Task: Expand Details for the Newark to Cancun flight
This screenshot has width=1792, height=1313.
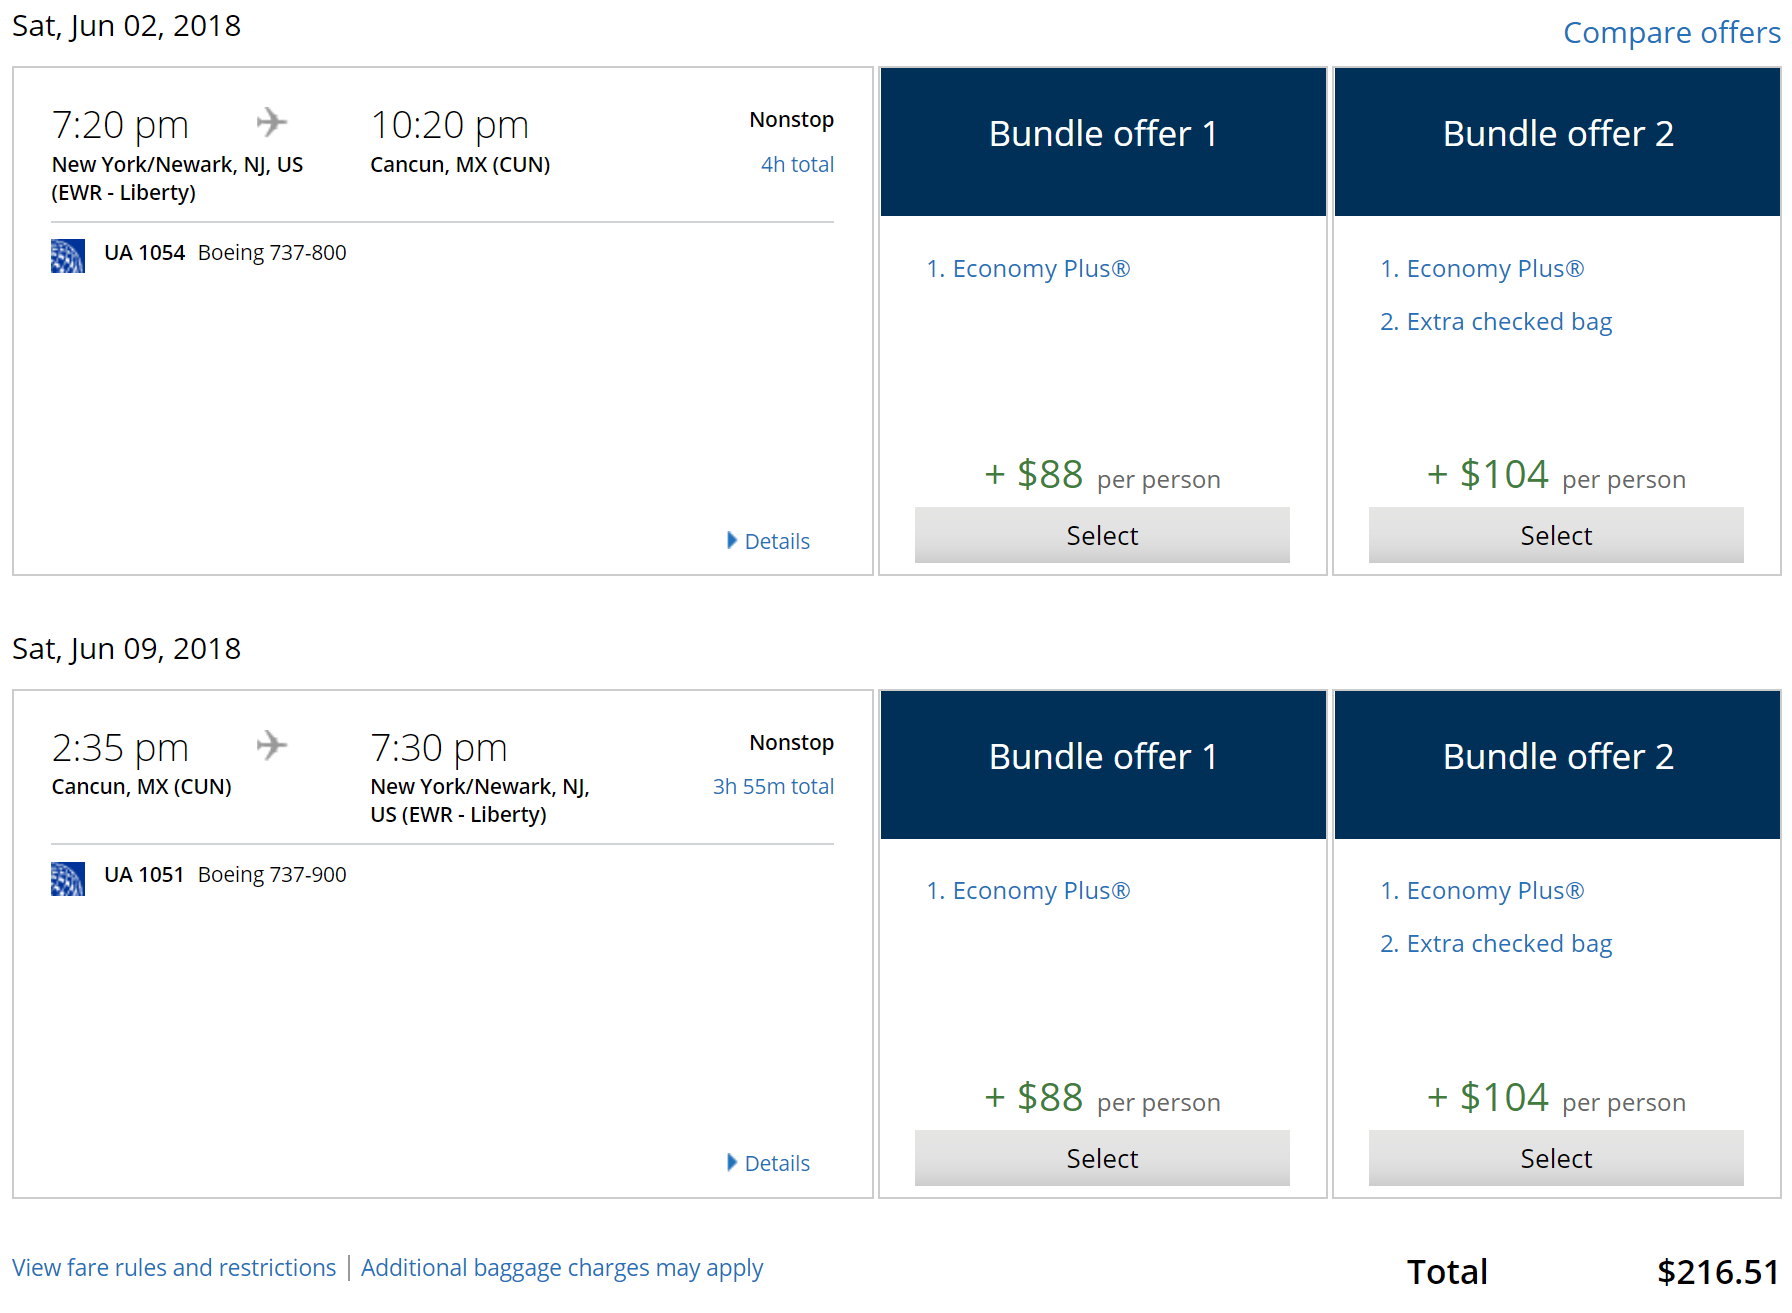Action: pos(768,541)
